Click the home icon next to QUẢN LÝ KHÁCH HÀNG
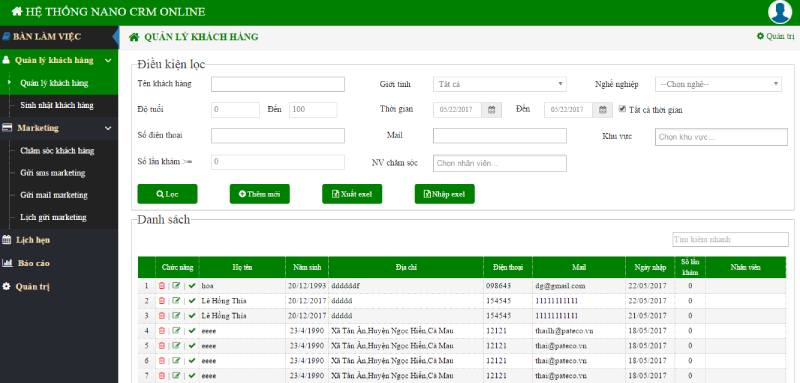This screenshot has height=383, width=800. (x=134, y=37)
